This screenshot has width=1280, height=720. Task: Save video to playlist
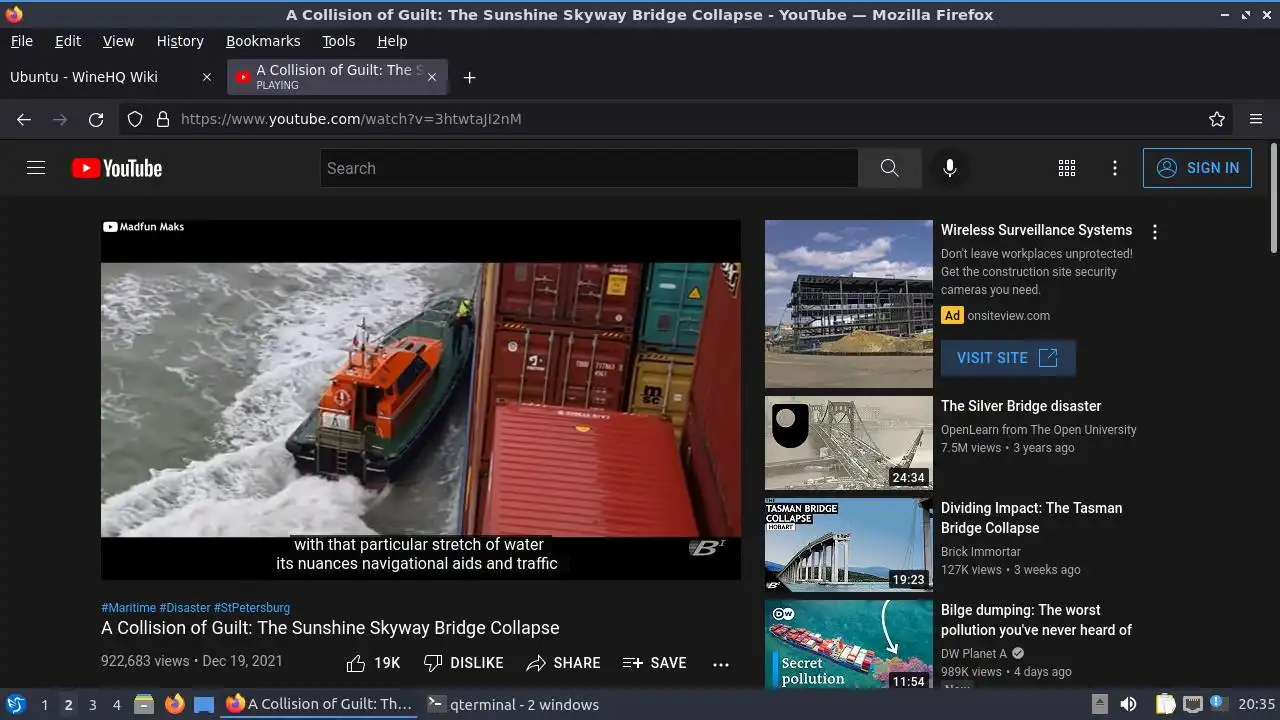pos(655,663)
